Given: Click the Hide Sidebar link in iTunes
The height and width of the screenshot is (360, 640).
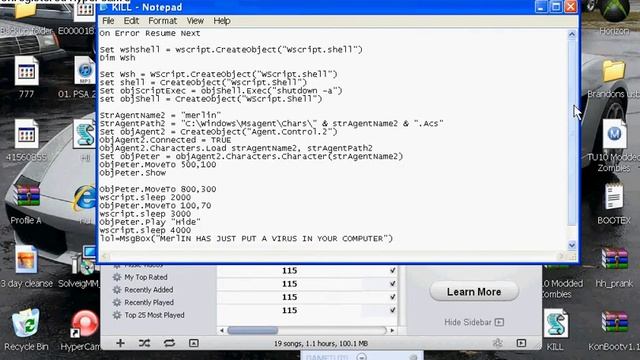Looking at the screenshot, I should click(x=473, y=322).
